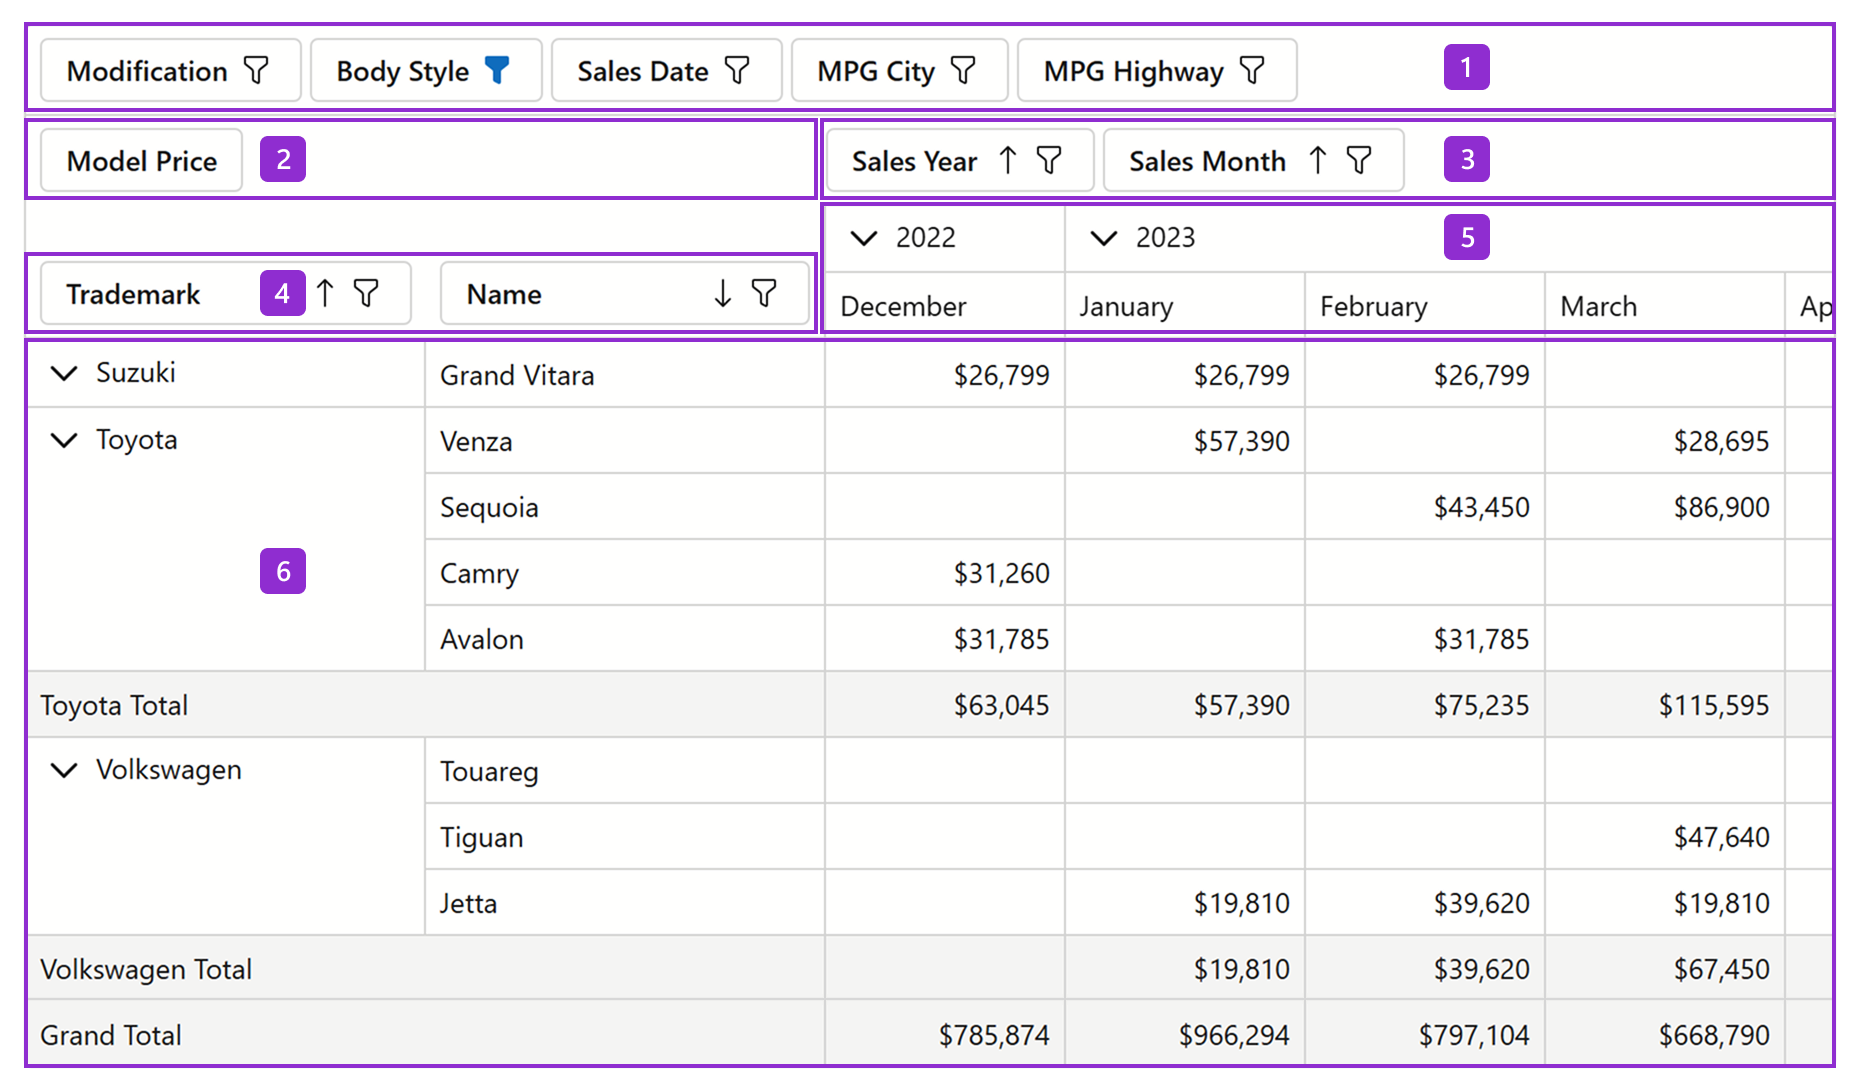
Task: Open the Sales Date filter icon
Action: coord(737,70)
